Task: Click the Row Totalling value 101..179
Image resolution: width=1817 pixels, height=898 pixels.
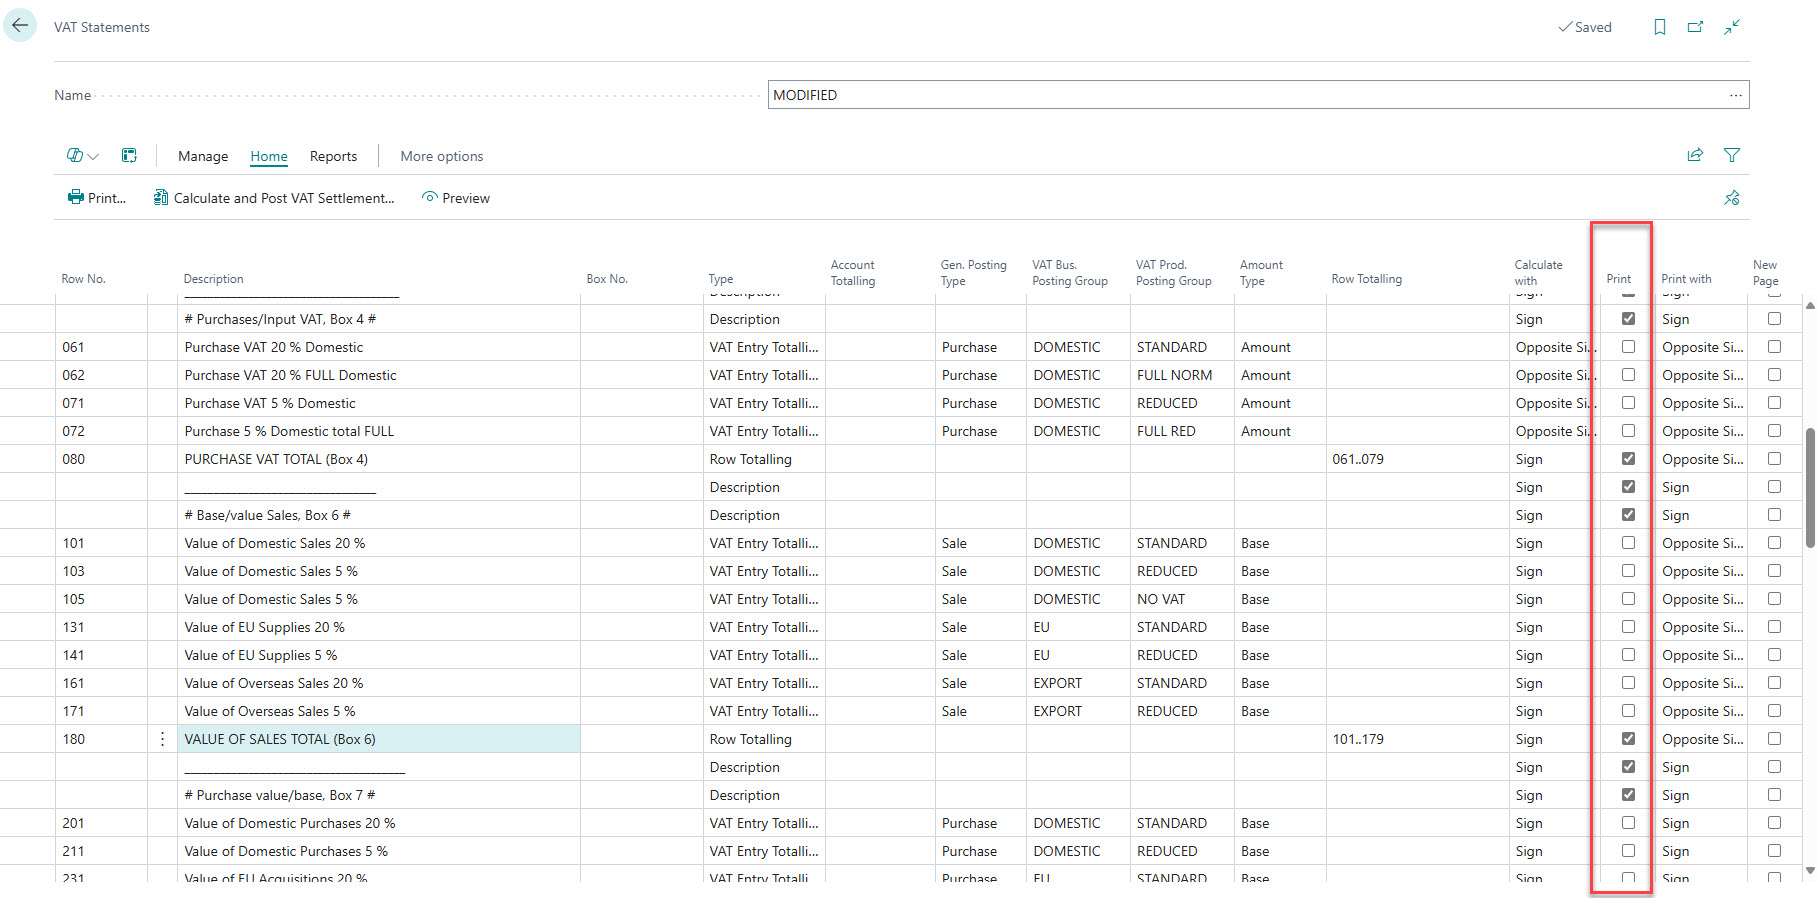Action: tap(1358, 739)
